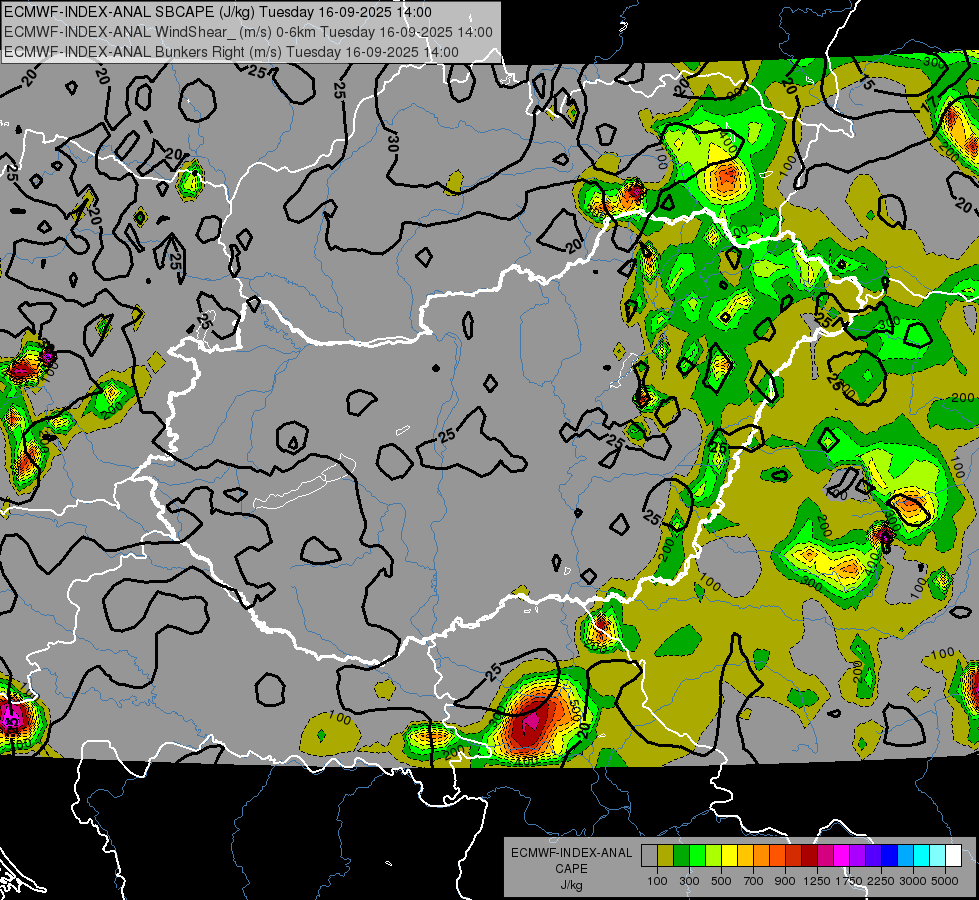Select the pure yellow legend swatch
Viewport: 979px width, 900px height.
click(x=729, y=855)
